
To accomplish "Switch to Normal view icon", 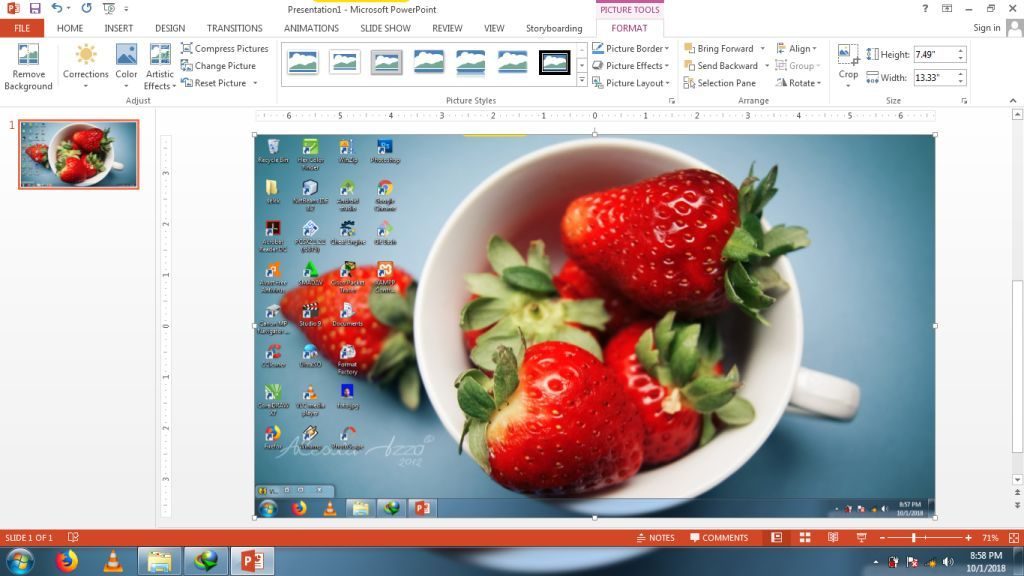I will pos(776,537).
